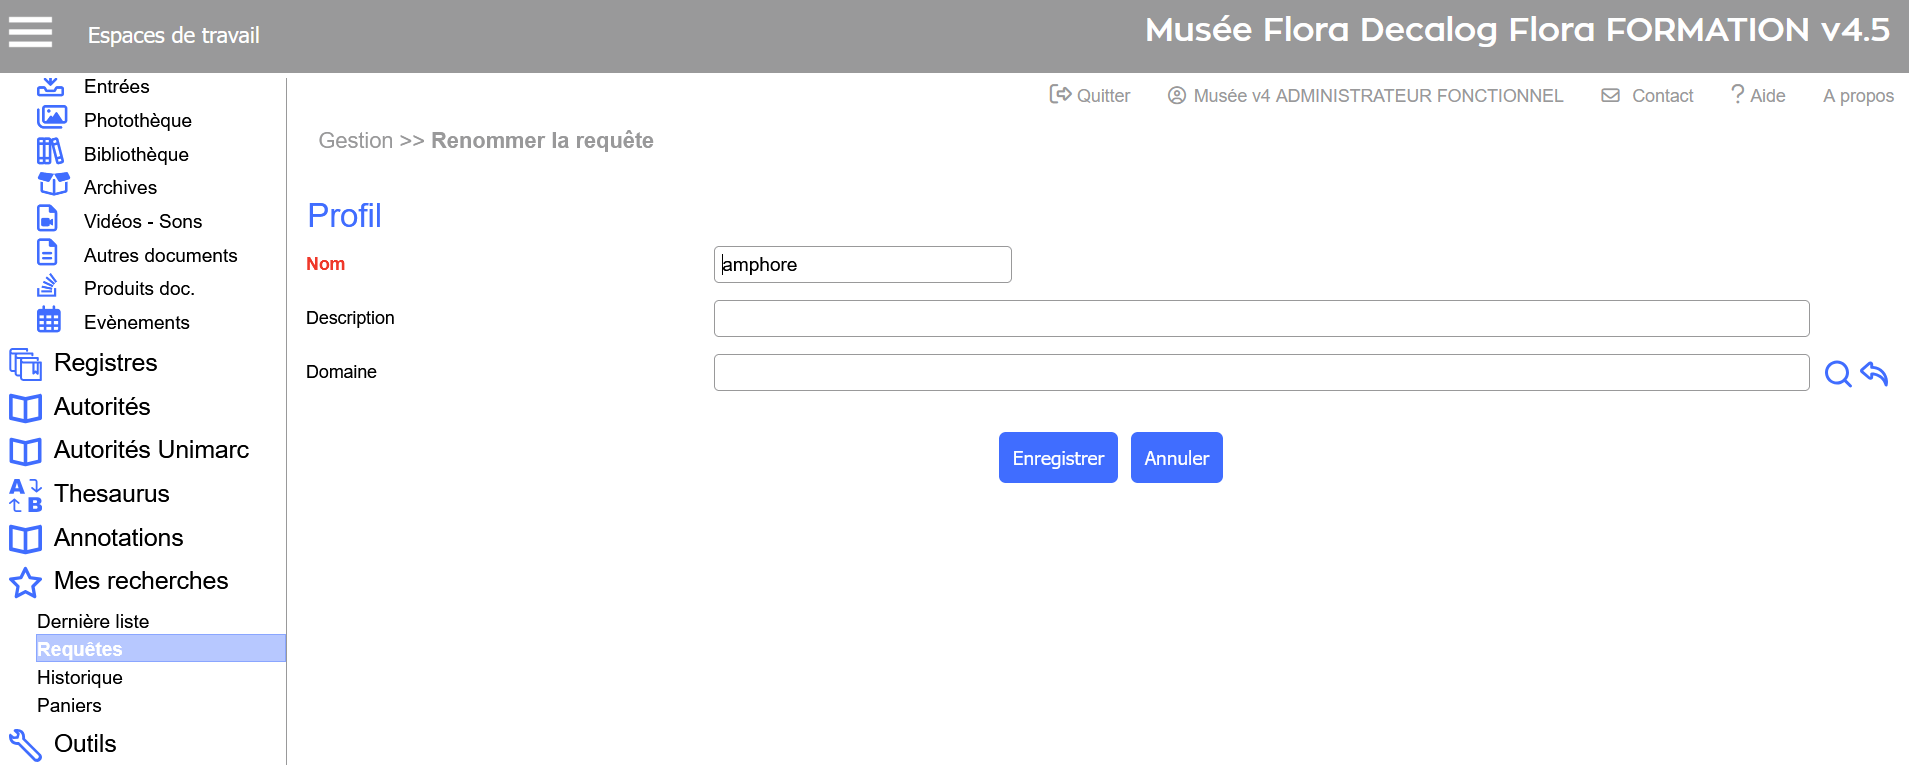Click the Domaine search magnifier icon

[x=1837, y=374]
